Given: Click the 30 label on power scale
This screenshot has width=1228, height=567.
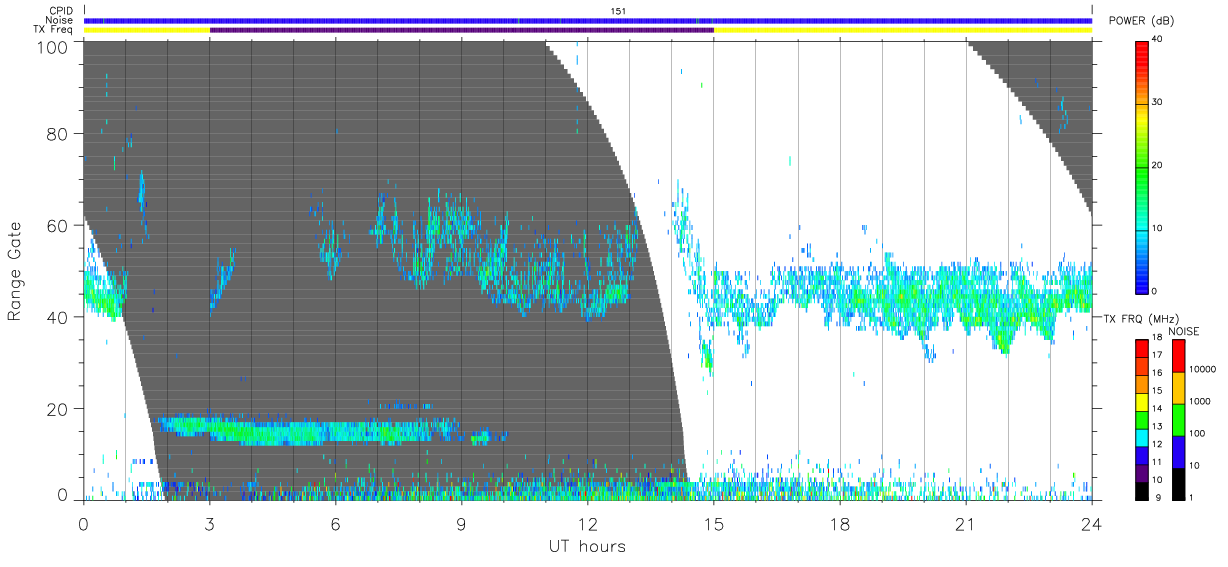Looking at the screenshot, I should tap(1158, 103).
